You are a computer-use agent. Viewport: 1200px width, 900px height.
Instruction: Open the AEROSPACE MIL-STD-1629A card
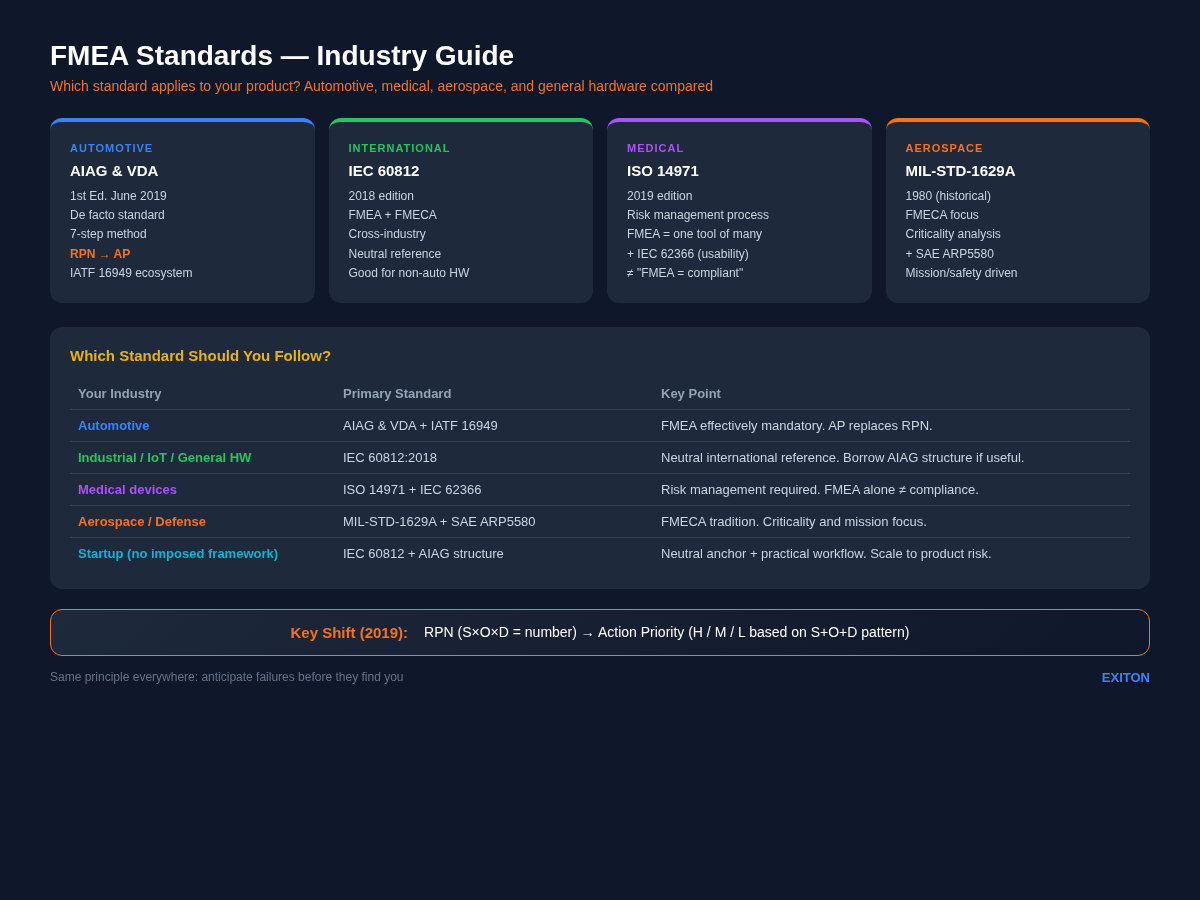point(1017,210)
